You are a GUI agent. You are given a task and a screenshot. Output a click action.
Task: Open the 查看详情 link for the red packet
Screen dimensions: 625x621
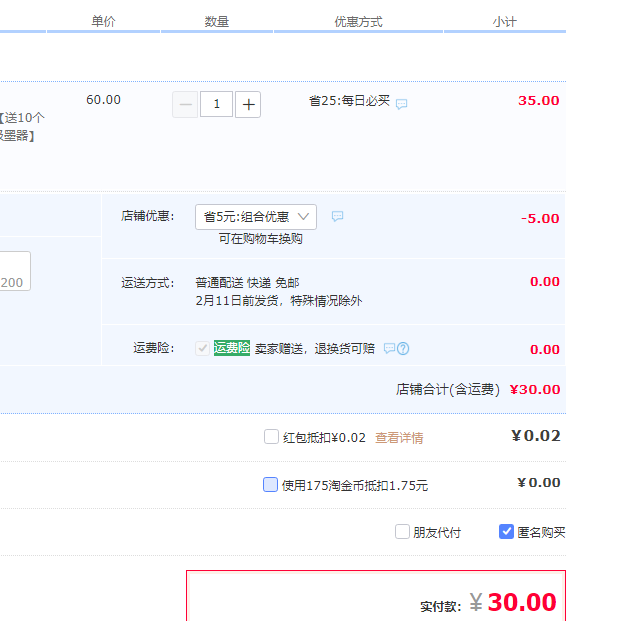point(399,438)
